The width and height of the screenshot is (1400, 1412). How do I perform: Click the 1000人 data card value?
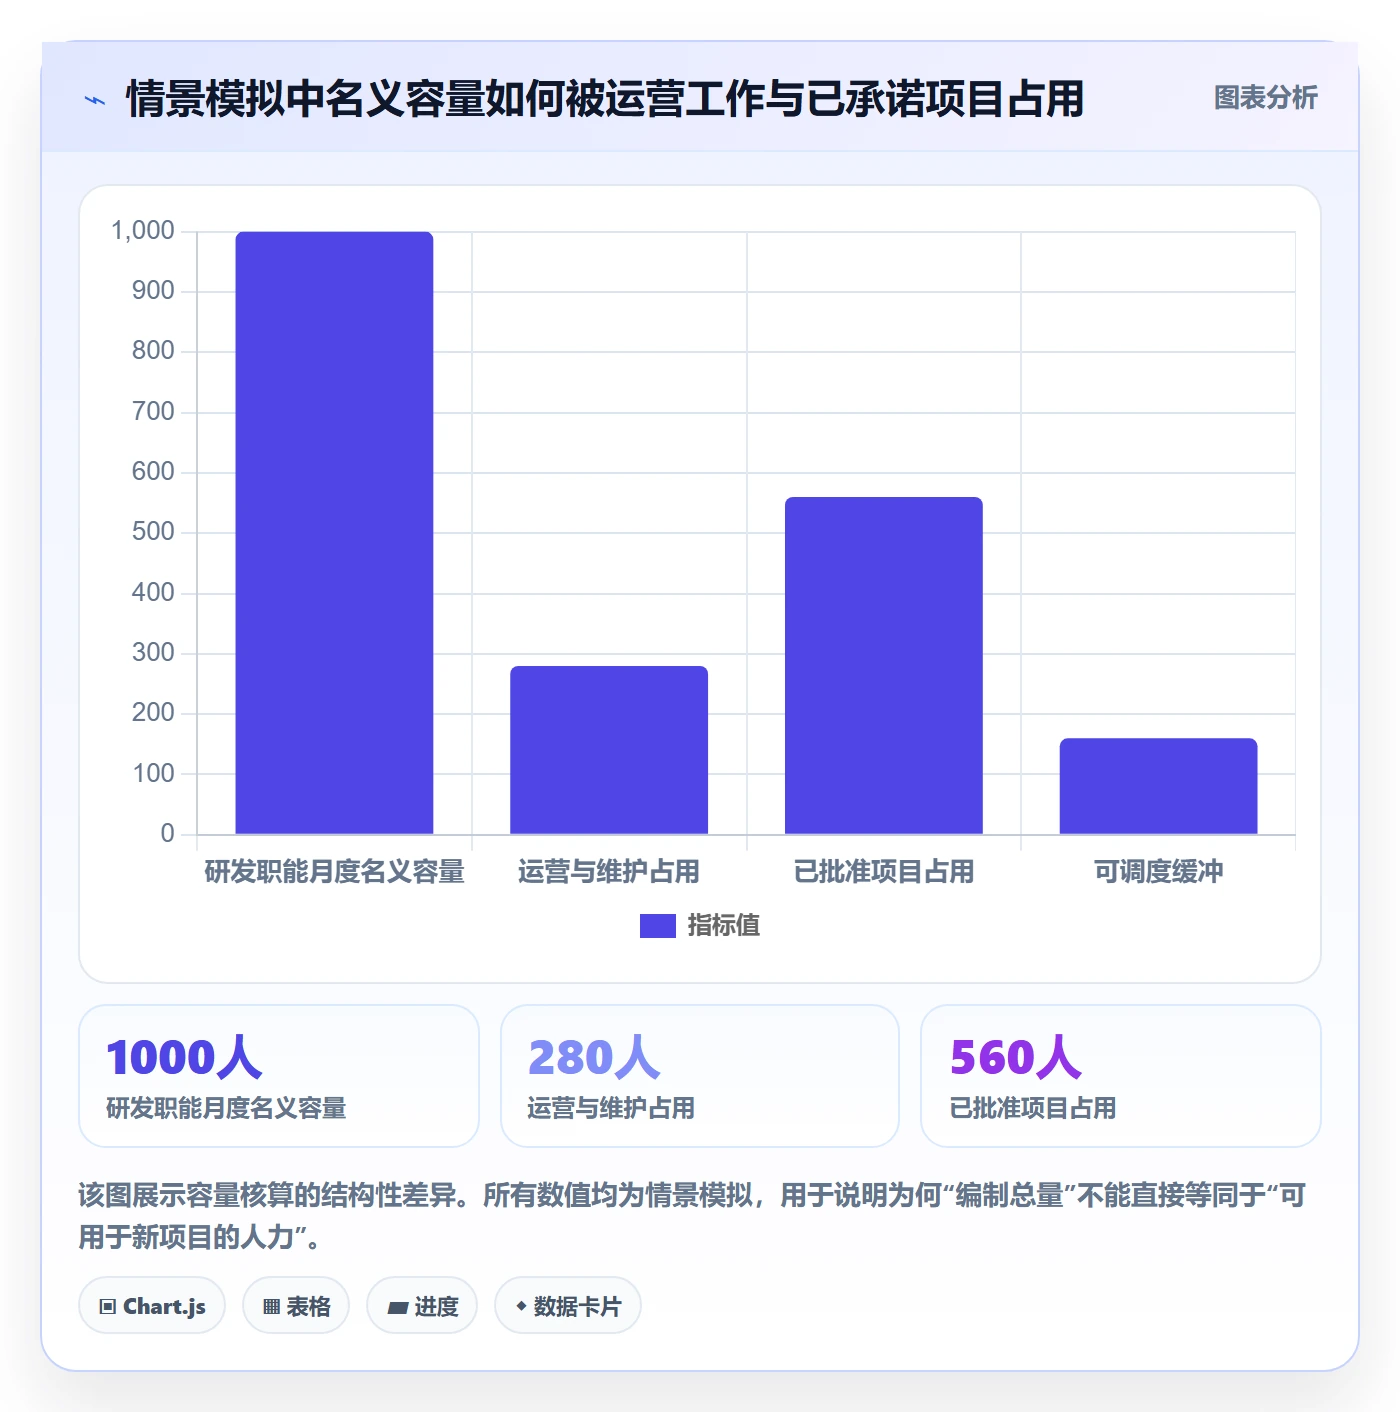pos(184,1058)
